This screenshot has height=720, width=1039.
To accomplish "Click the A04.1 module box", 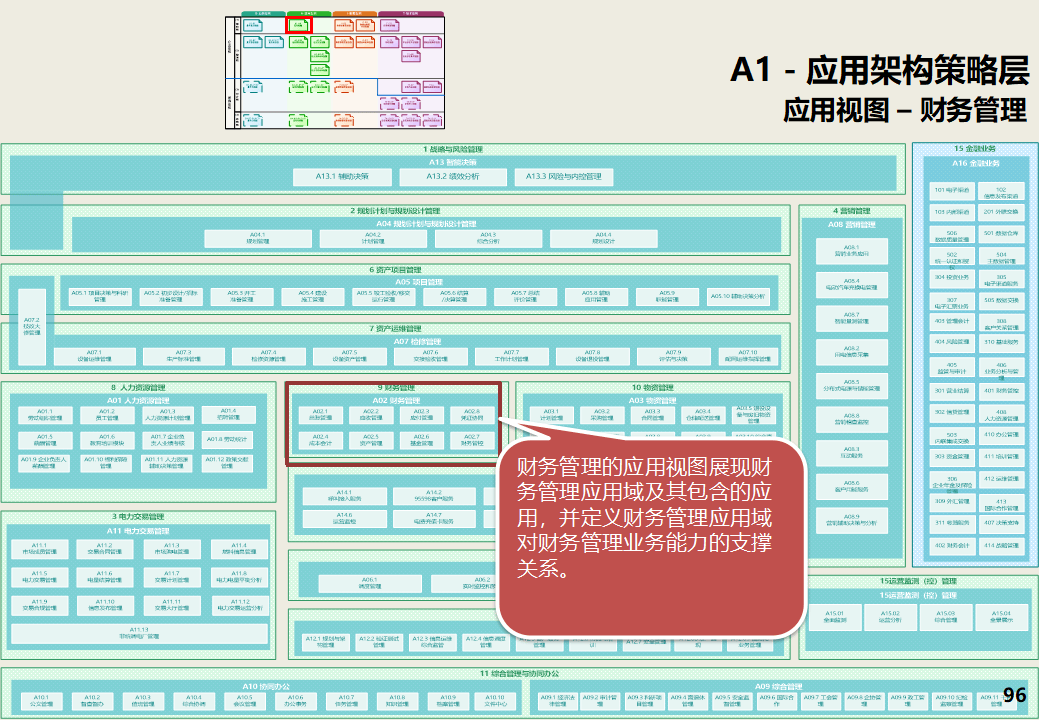I will tap(258, 238).
